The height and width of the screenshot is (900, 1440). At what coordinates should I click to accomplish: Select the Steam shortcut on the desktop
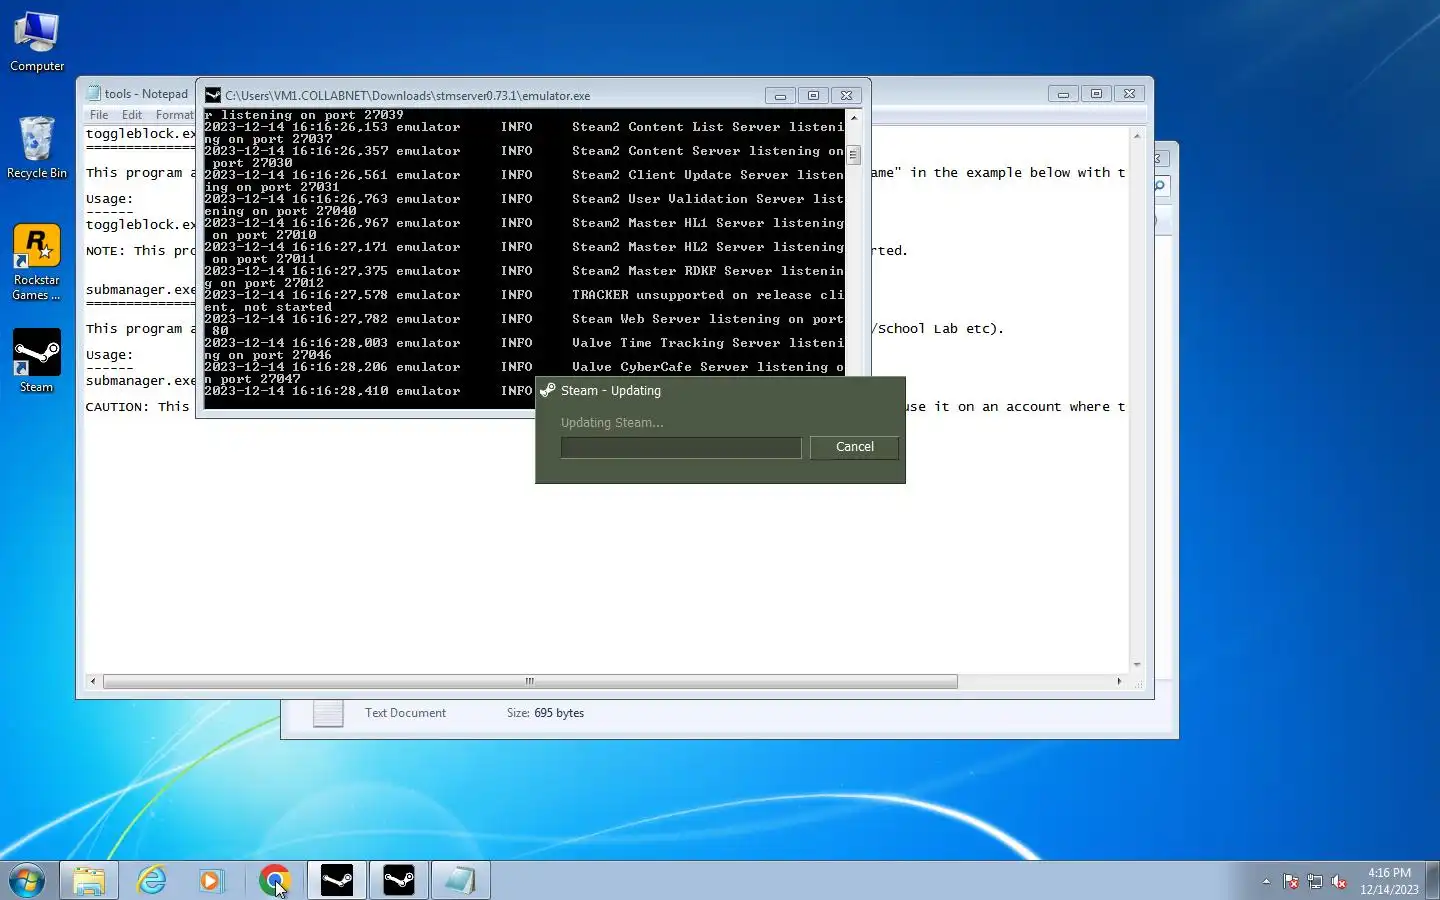[x=37, y=361]
